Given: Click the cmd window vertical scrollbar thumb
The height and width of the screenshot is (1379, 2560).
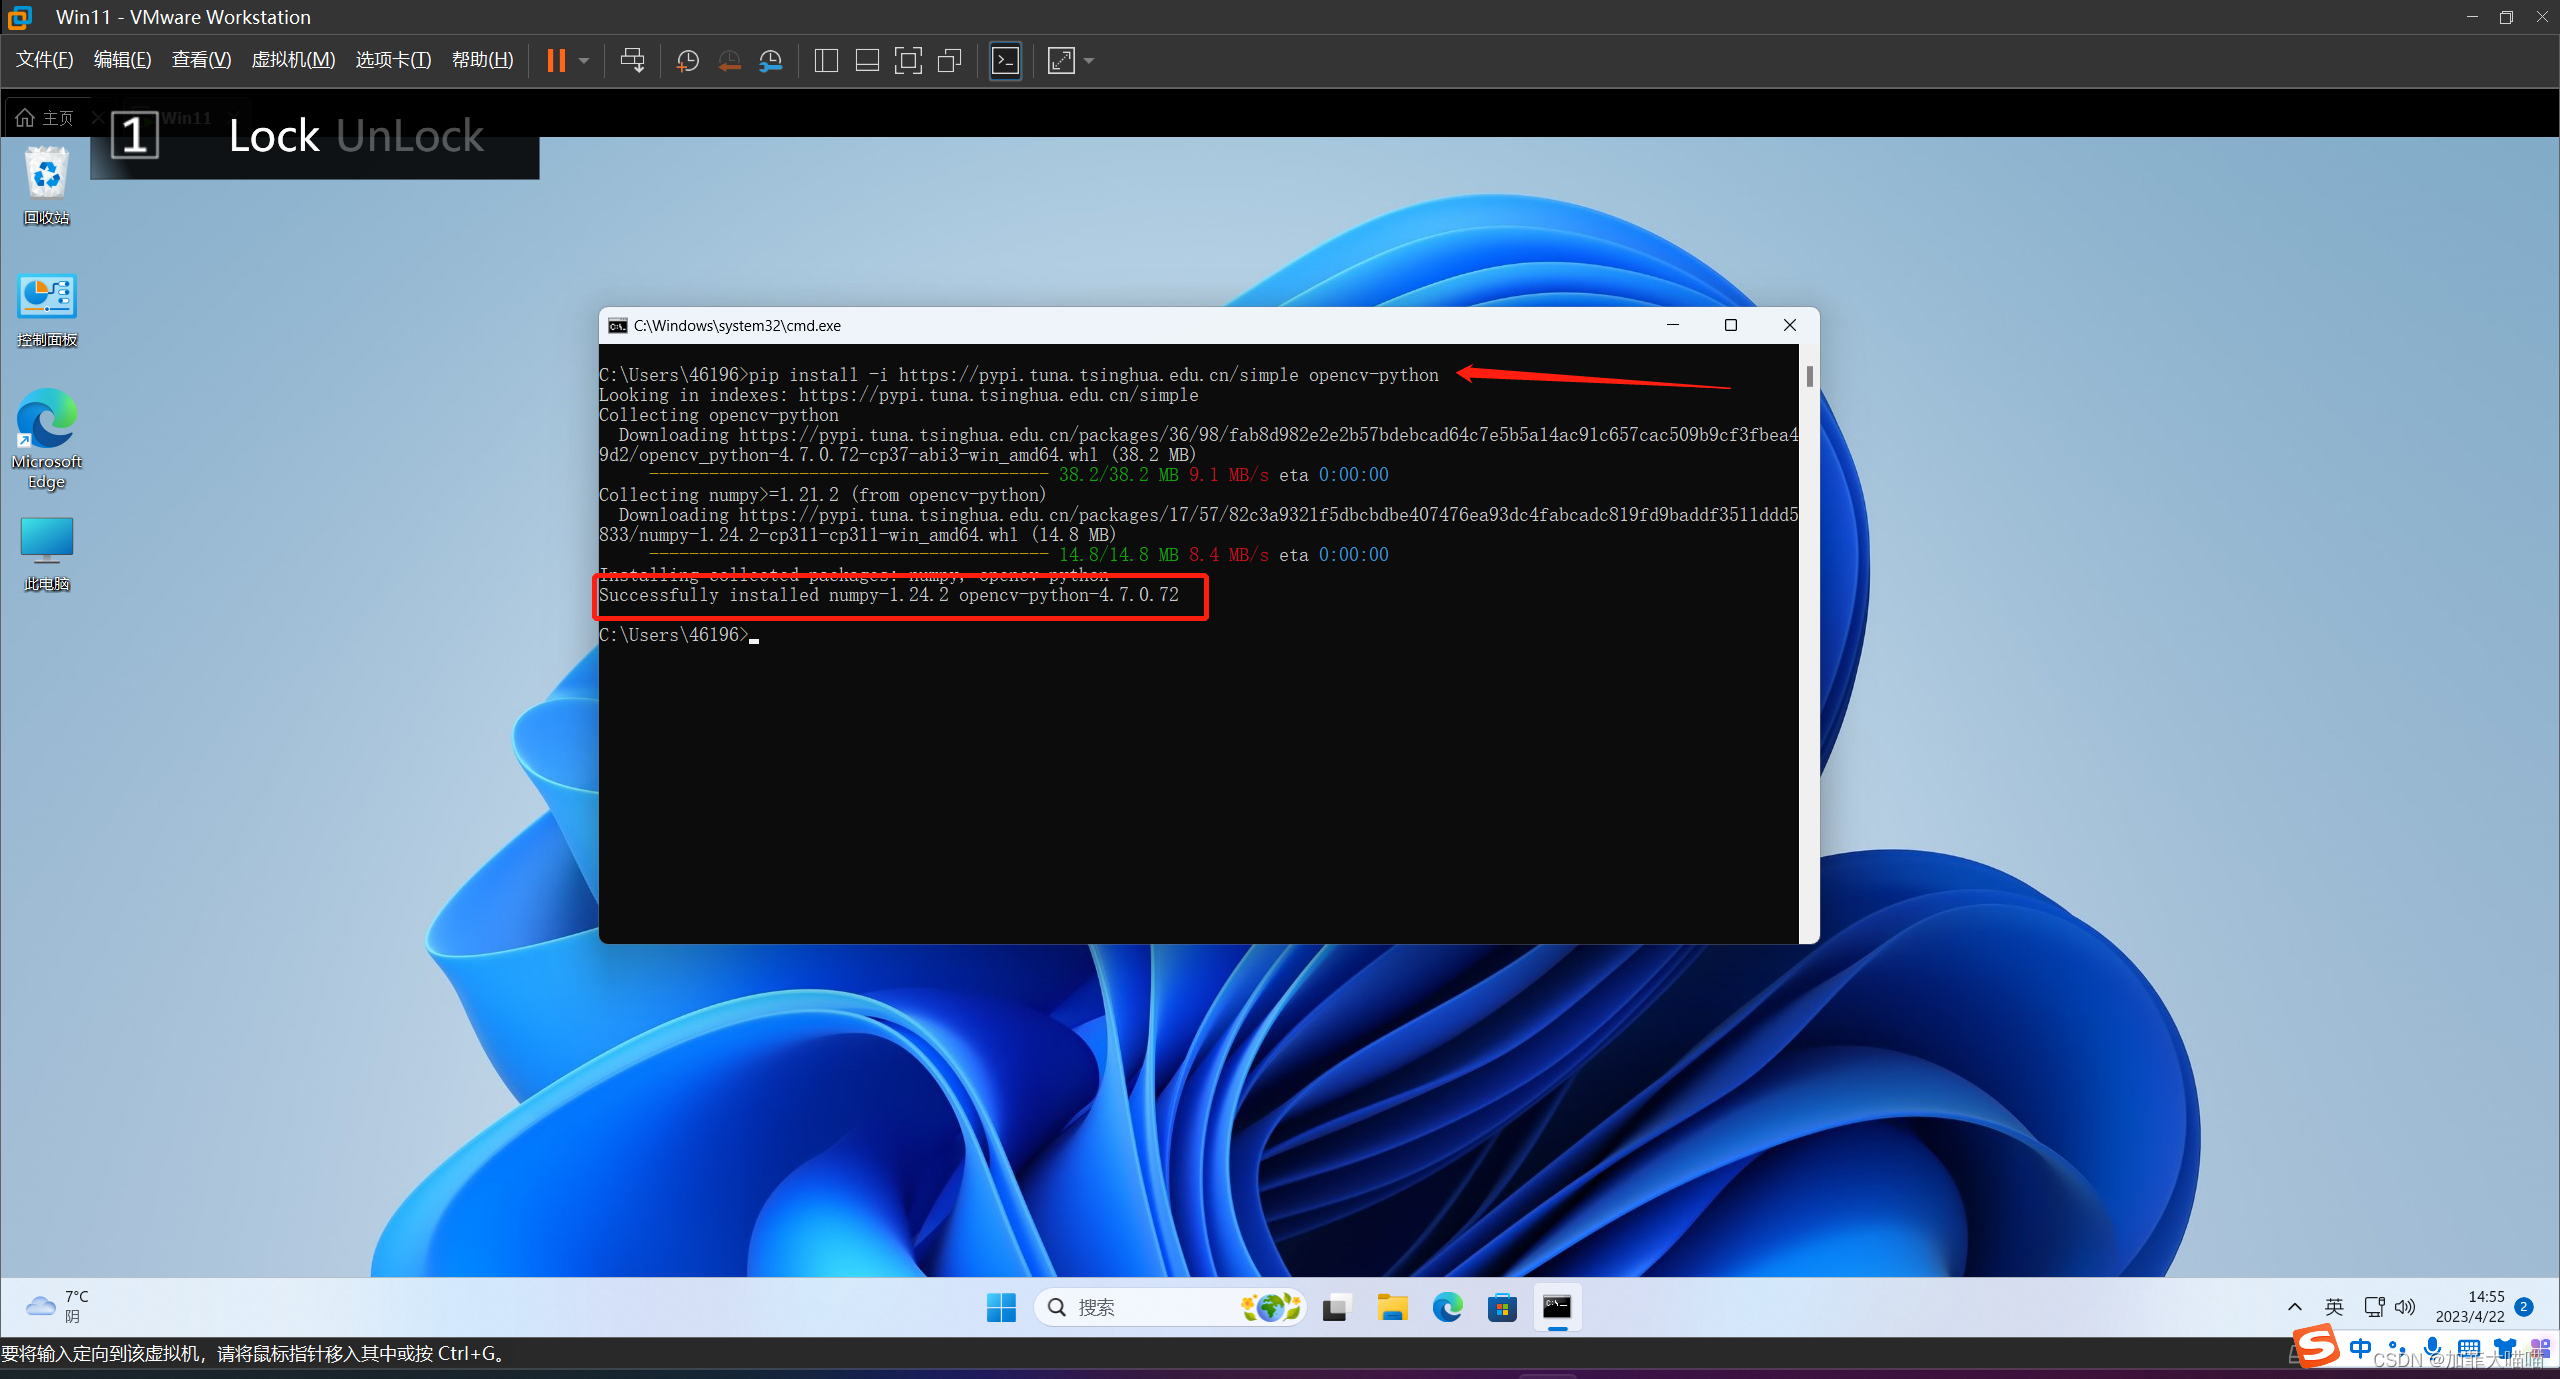Looking at the screenshot, I should pos(1809,377).
